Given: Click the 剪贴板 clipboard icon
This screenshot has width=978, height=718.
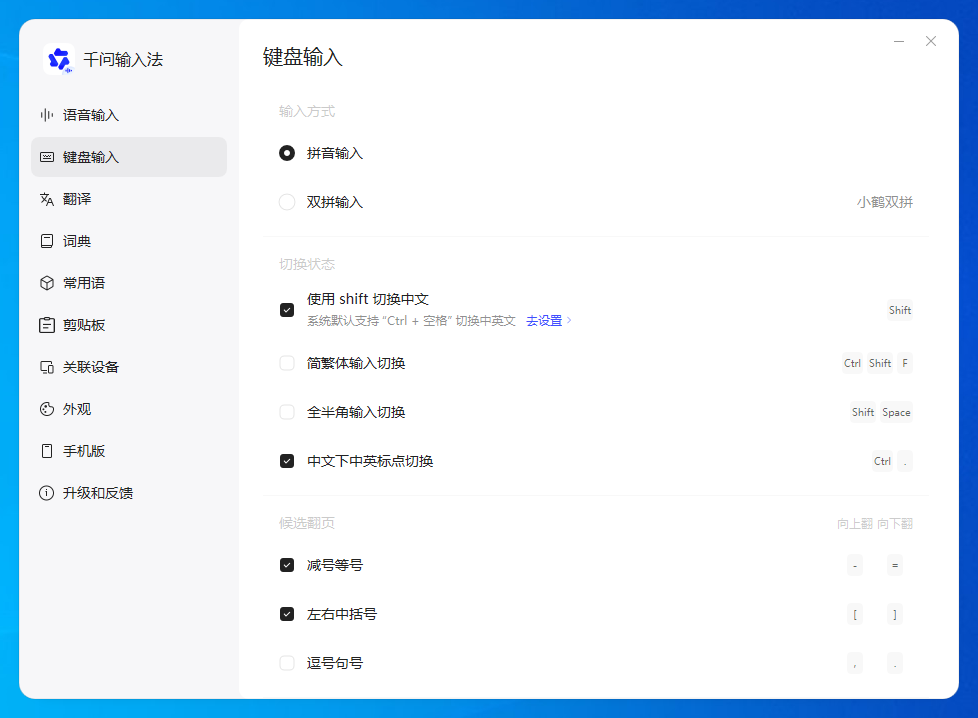Looking at the screenshot, I should tap(47, 325).
